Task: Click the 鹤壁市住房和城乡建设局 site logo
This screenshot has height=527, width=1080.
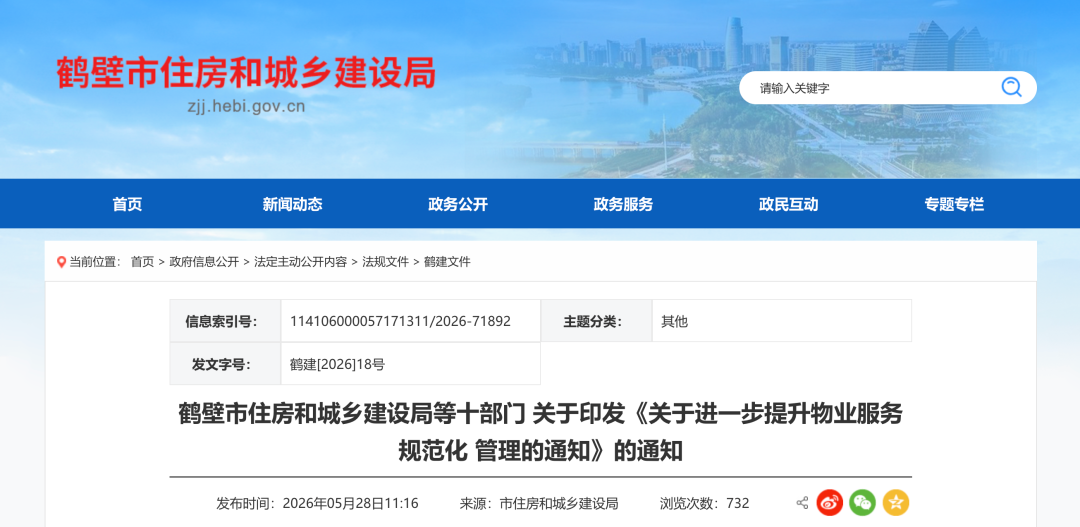Action: (247, 72)
